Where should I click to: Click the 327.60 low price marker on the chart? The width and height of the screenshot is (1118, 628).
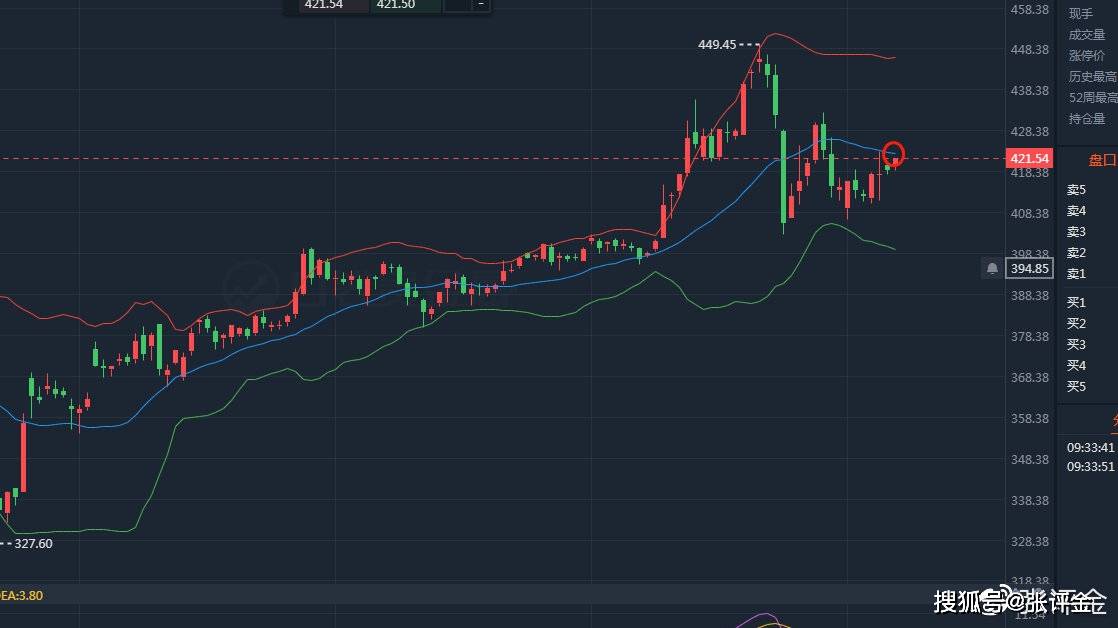click(x=34, y=543)
